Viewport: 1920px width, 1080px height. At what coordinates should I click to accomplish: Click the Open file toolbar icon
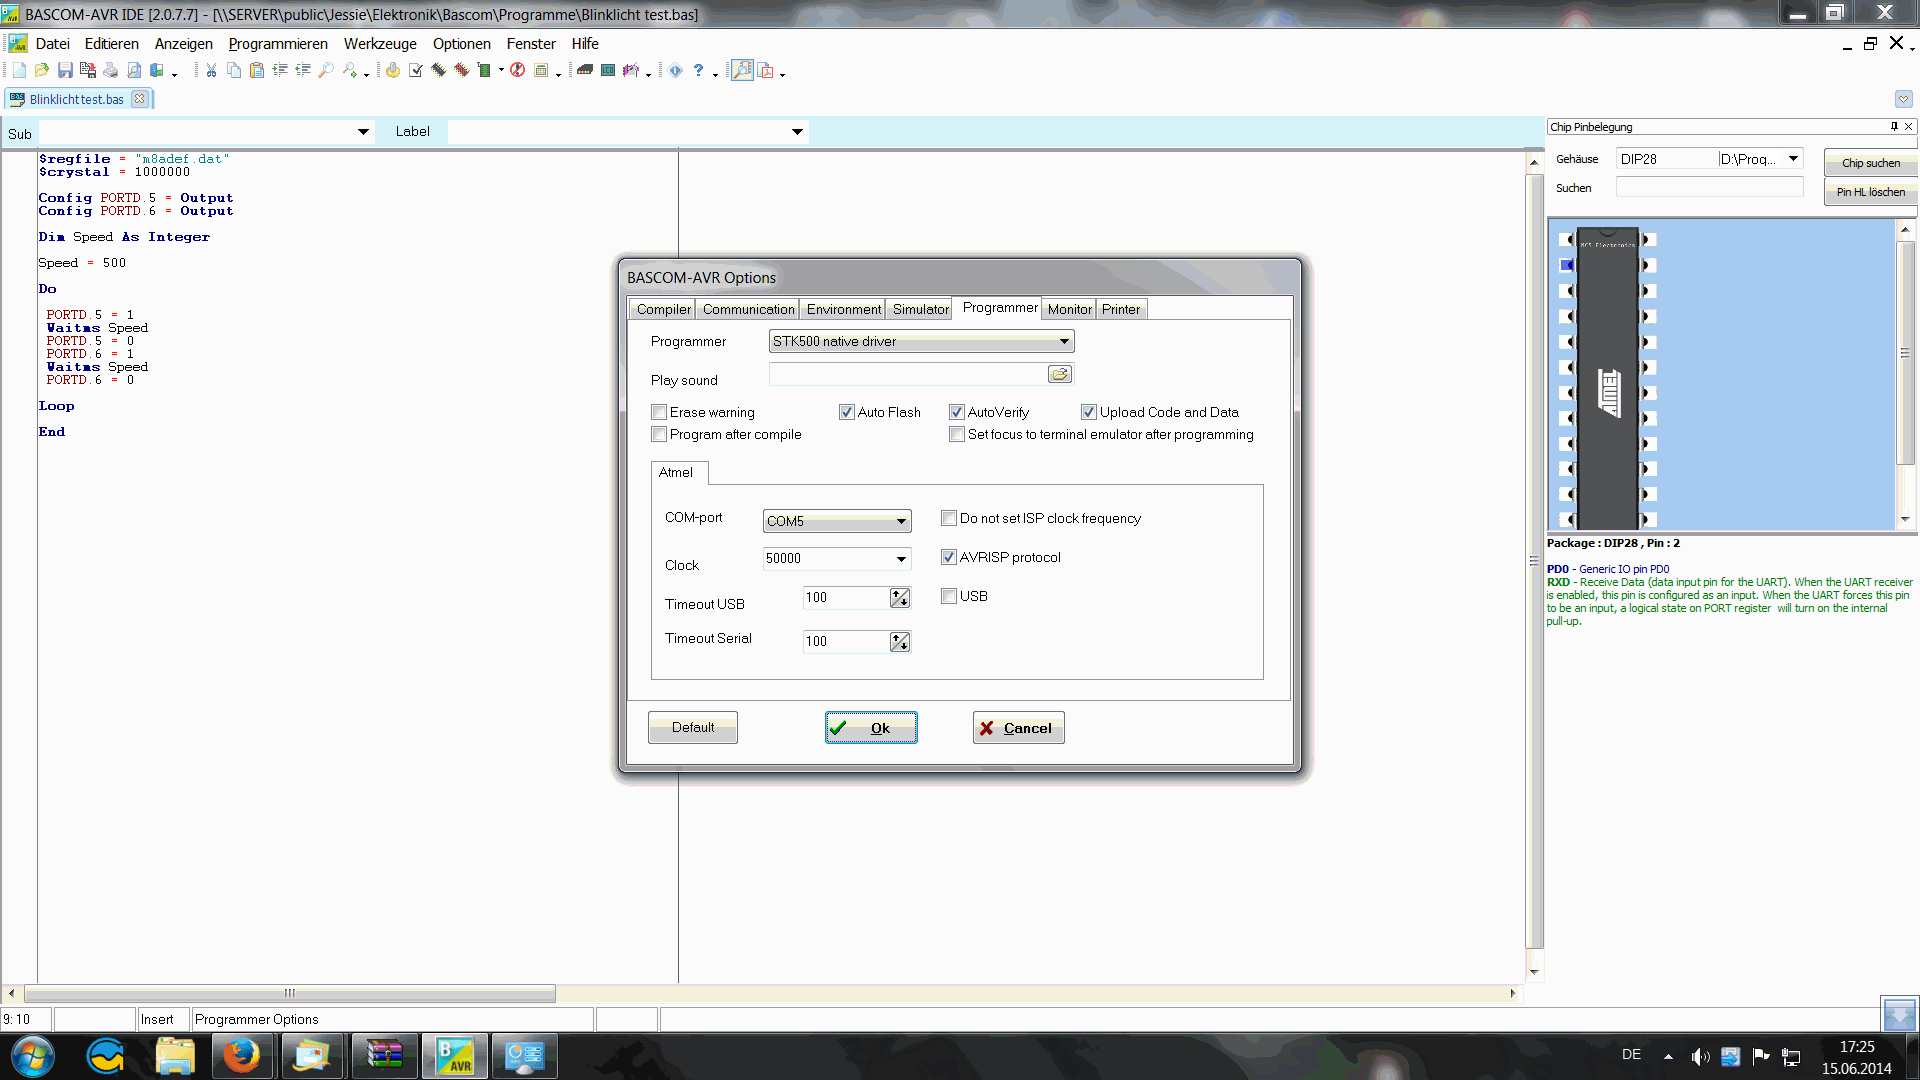click(x=42, y=70)
